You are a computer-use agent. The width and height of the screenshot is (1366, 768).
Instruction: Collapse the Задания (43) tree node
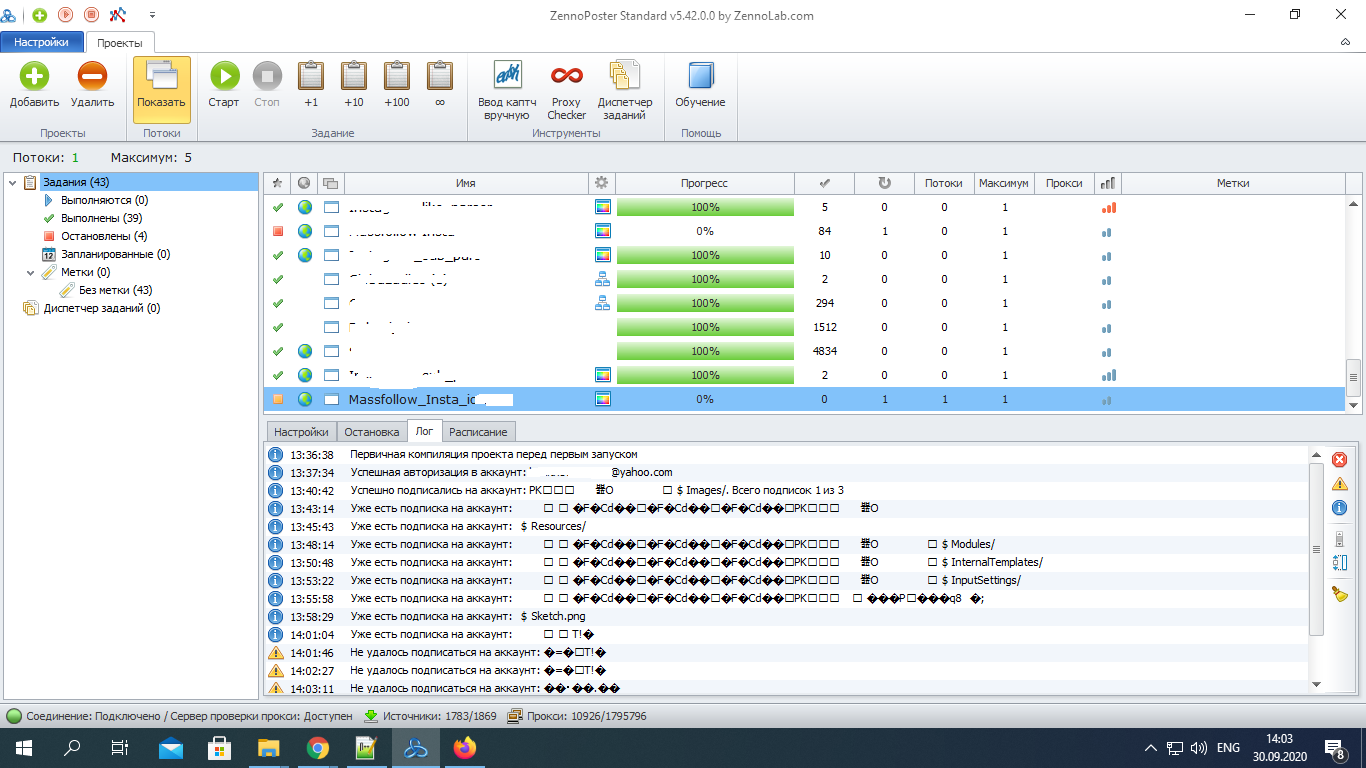click(x=12, y=182)
